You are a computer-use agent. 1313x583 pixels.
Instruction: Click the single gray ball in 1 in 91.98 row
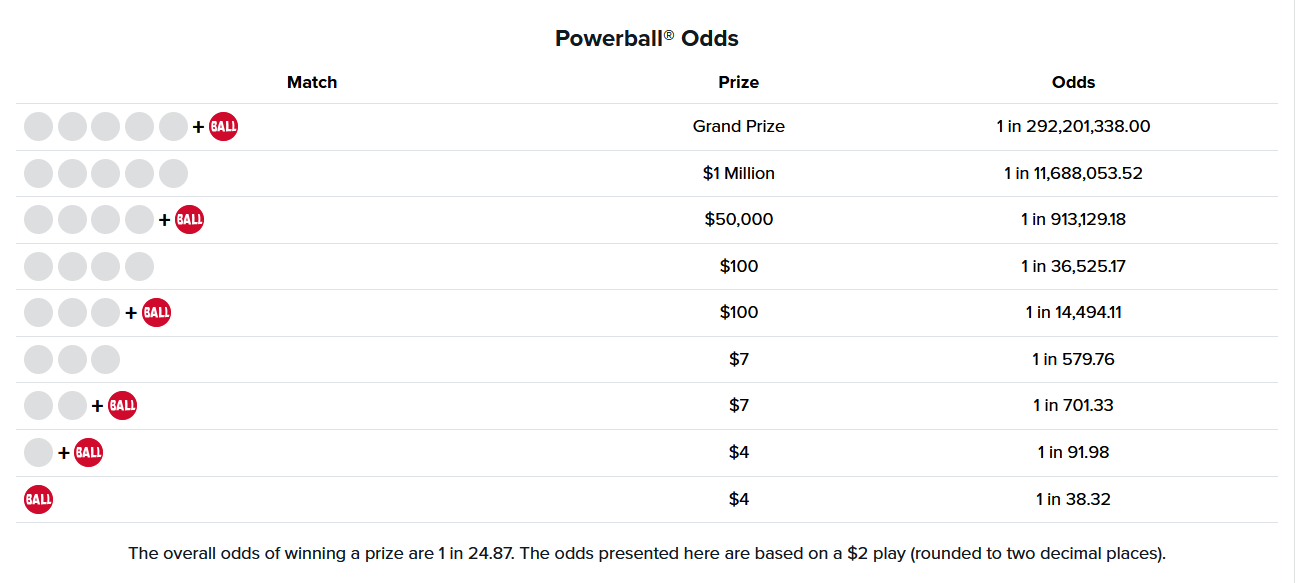click(38, 453)
